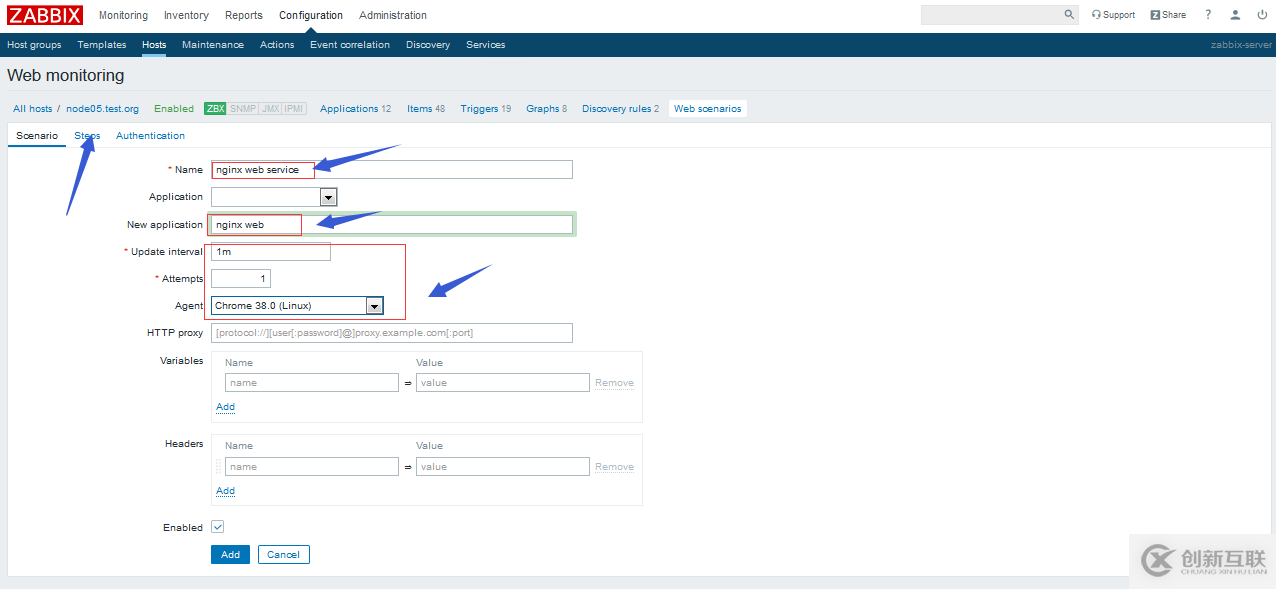Switch to the Authentication tab
This screenshot has height=589, width=1276.
point(150,135)
